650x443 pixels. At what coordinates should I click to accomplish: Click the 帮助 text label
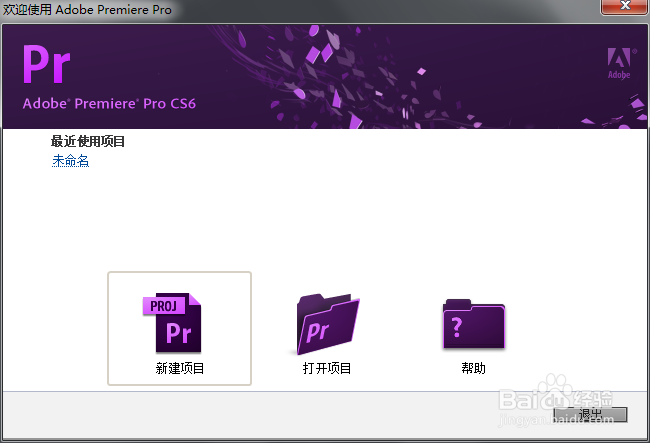click(473, 368)
